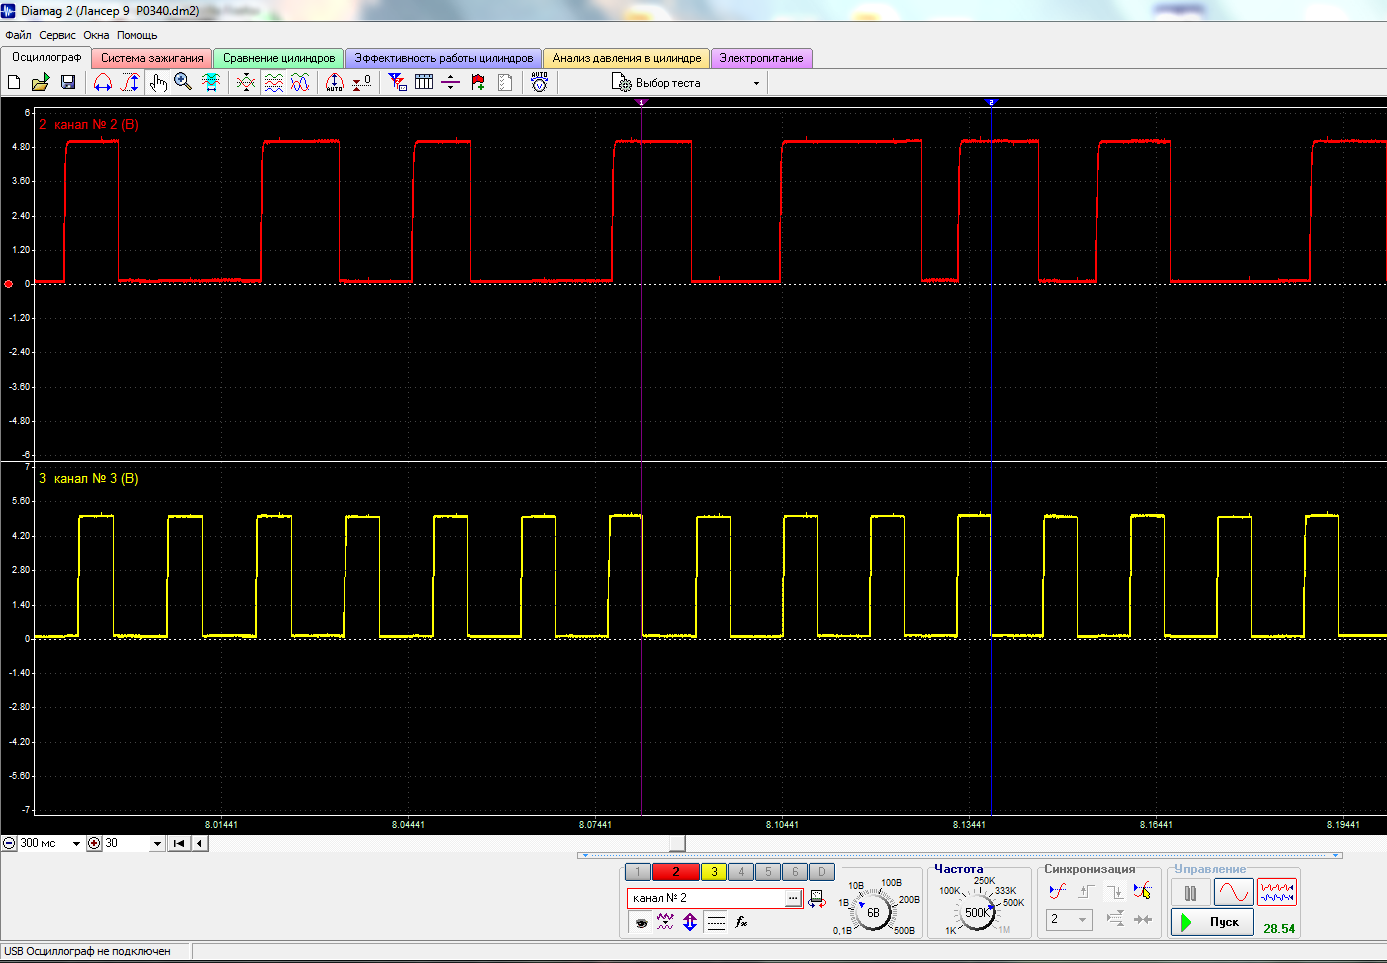Viewport: 1387px width, 963px height.
Task: Toggle channel 5 button
Action: (x=768, y=872)
